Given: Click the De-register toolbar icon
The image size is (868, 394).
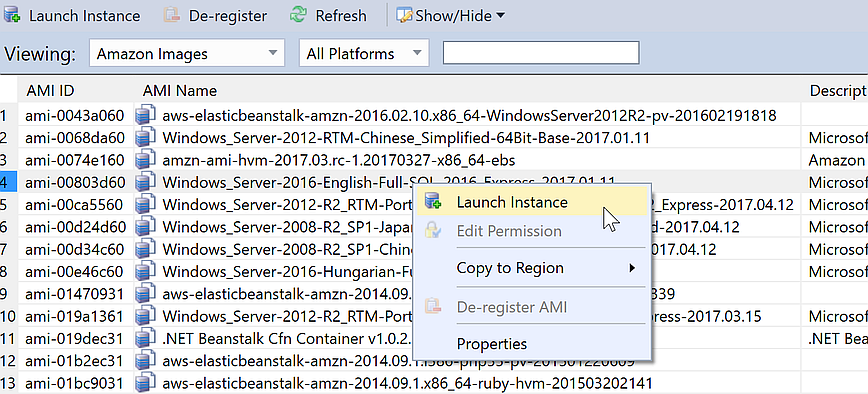Looking at the screenshot, I should point(172,15).
